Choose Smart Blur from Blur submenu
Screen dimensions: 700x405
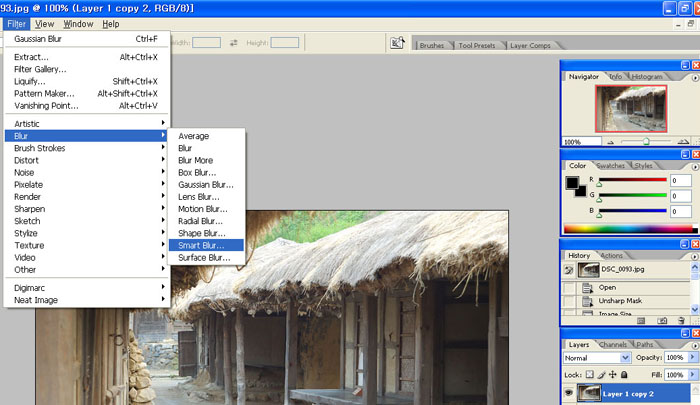206,245
